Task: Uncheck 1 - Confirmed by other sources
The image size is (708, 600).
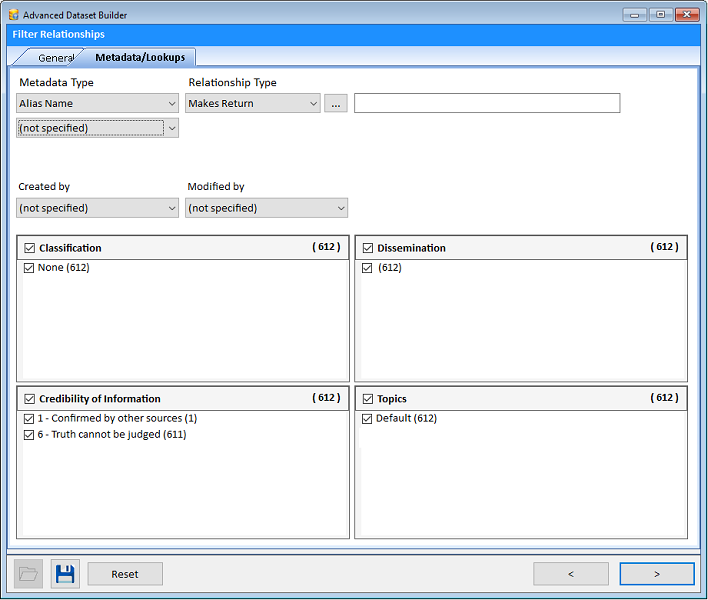Action: click(x=29, y=419)
